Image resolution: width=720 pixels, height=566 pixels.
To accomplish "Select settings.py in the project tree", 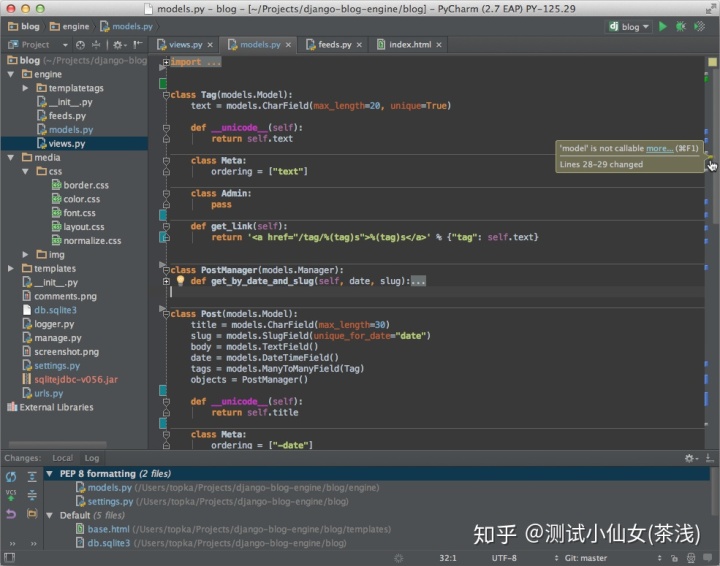I will 51,365.
